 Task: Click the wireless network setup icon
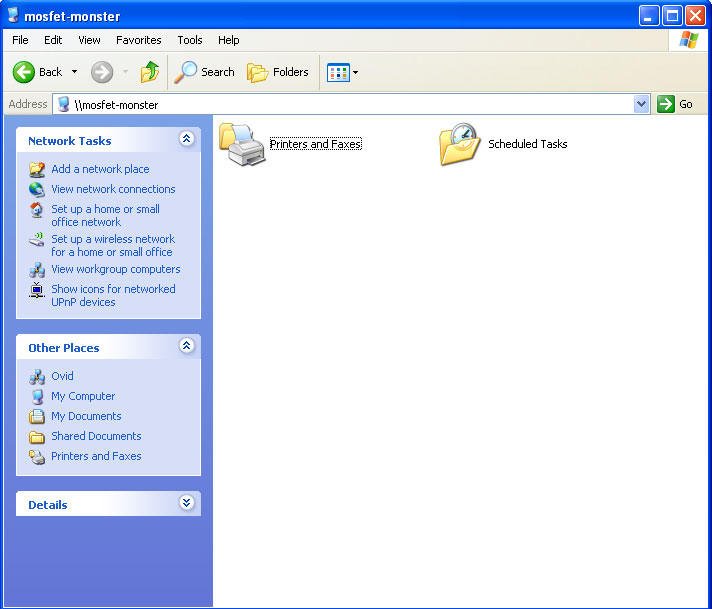37,239
